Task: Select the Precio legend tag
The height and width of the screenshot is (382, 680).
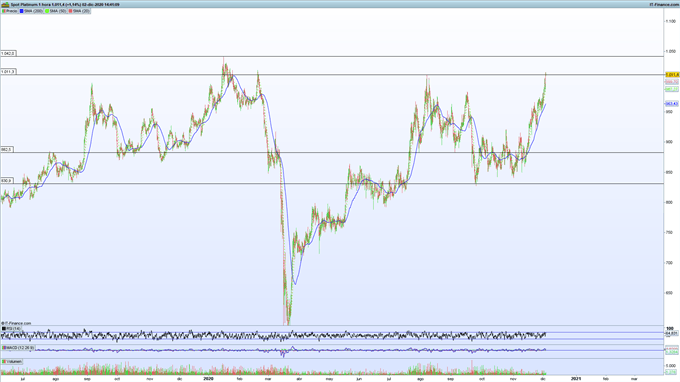Action: point(10,11)
